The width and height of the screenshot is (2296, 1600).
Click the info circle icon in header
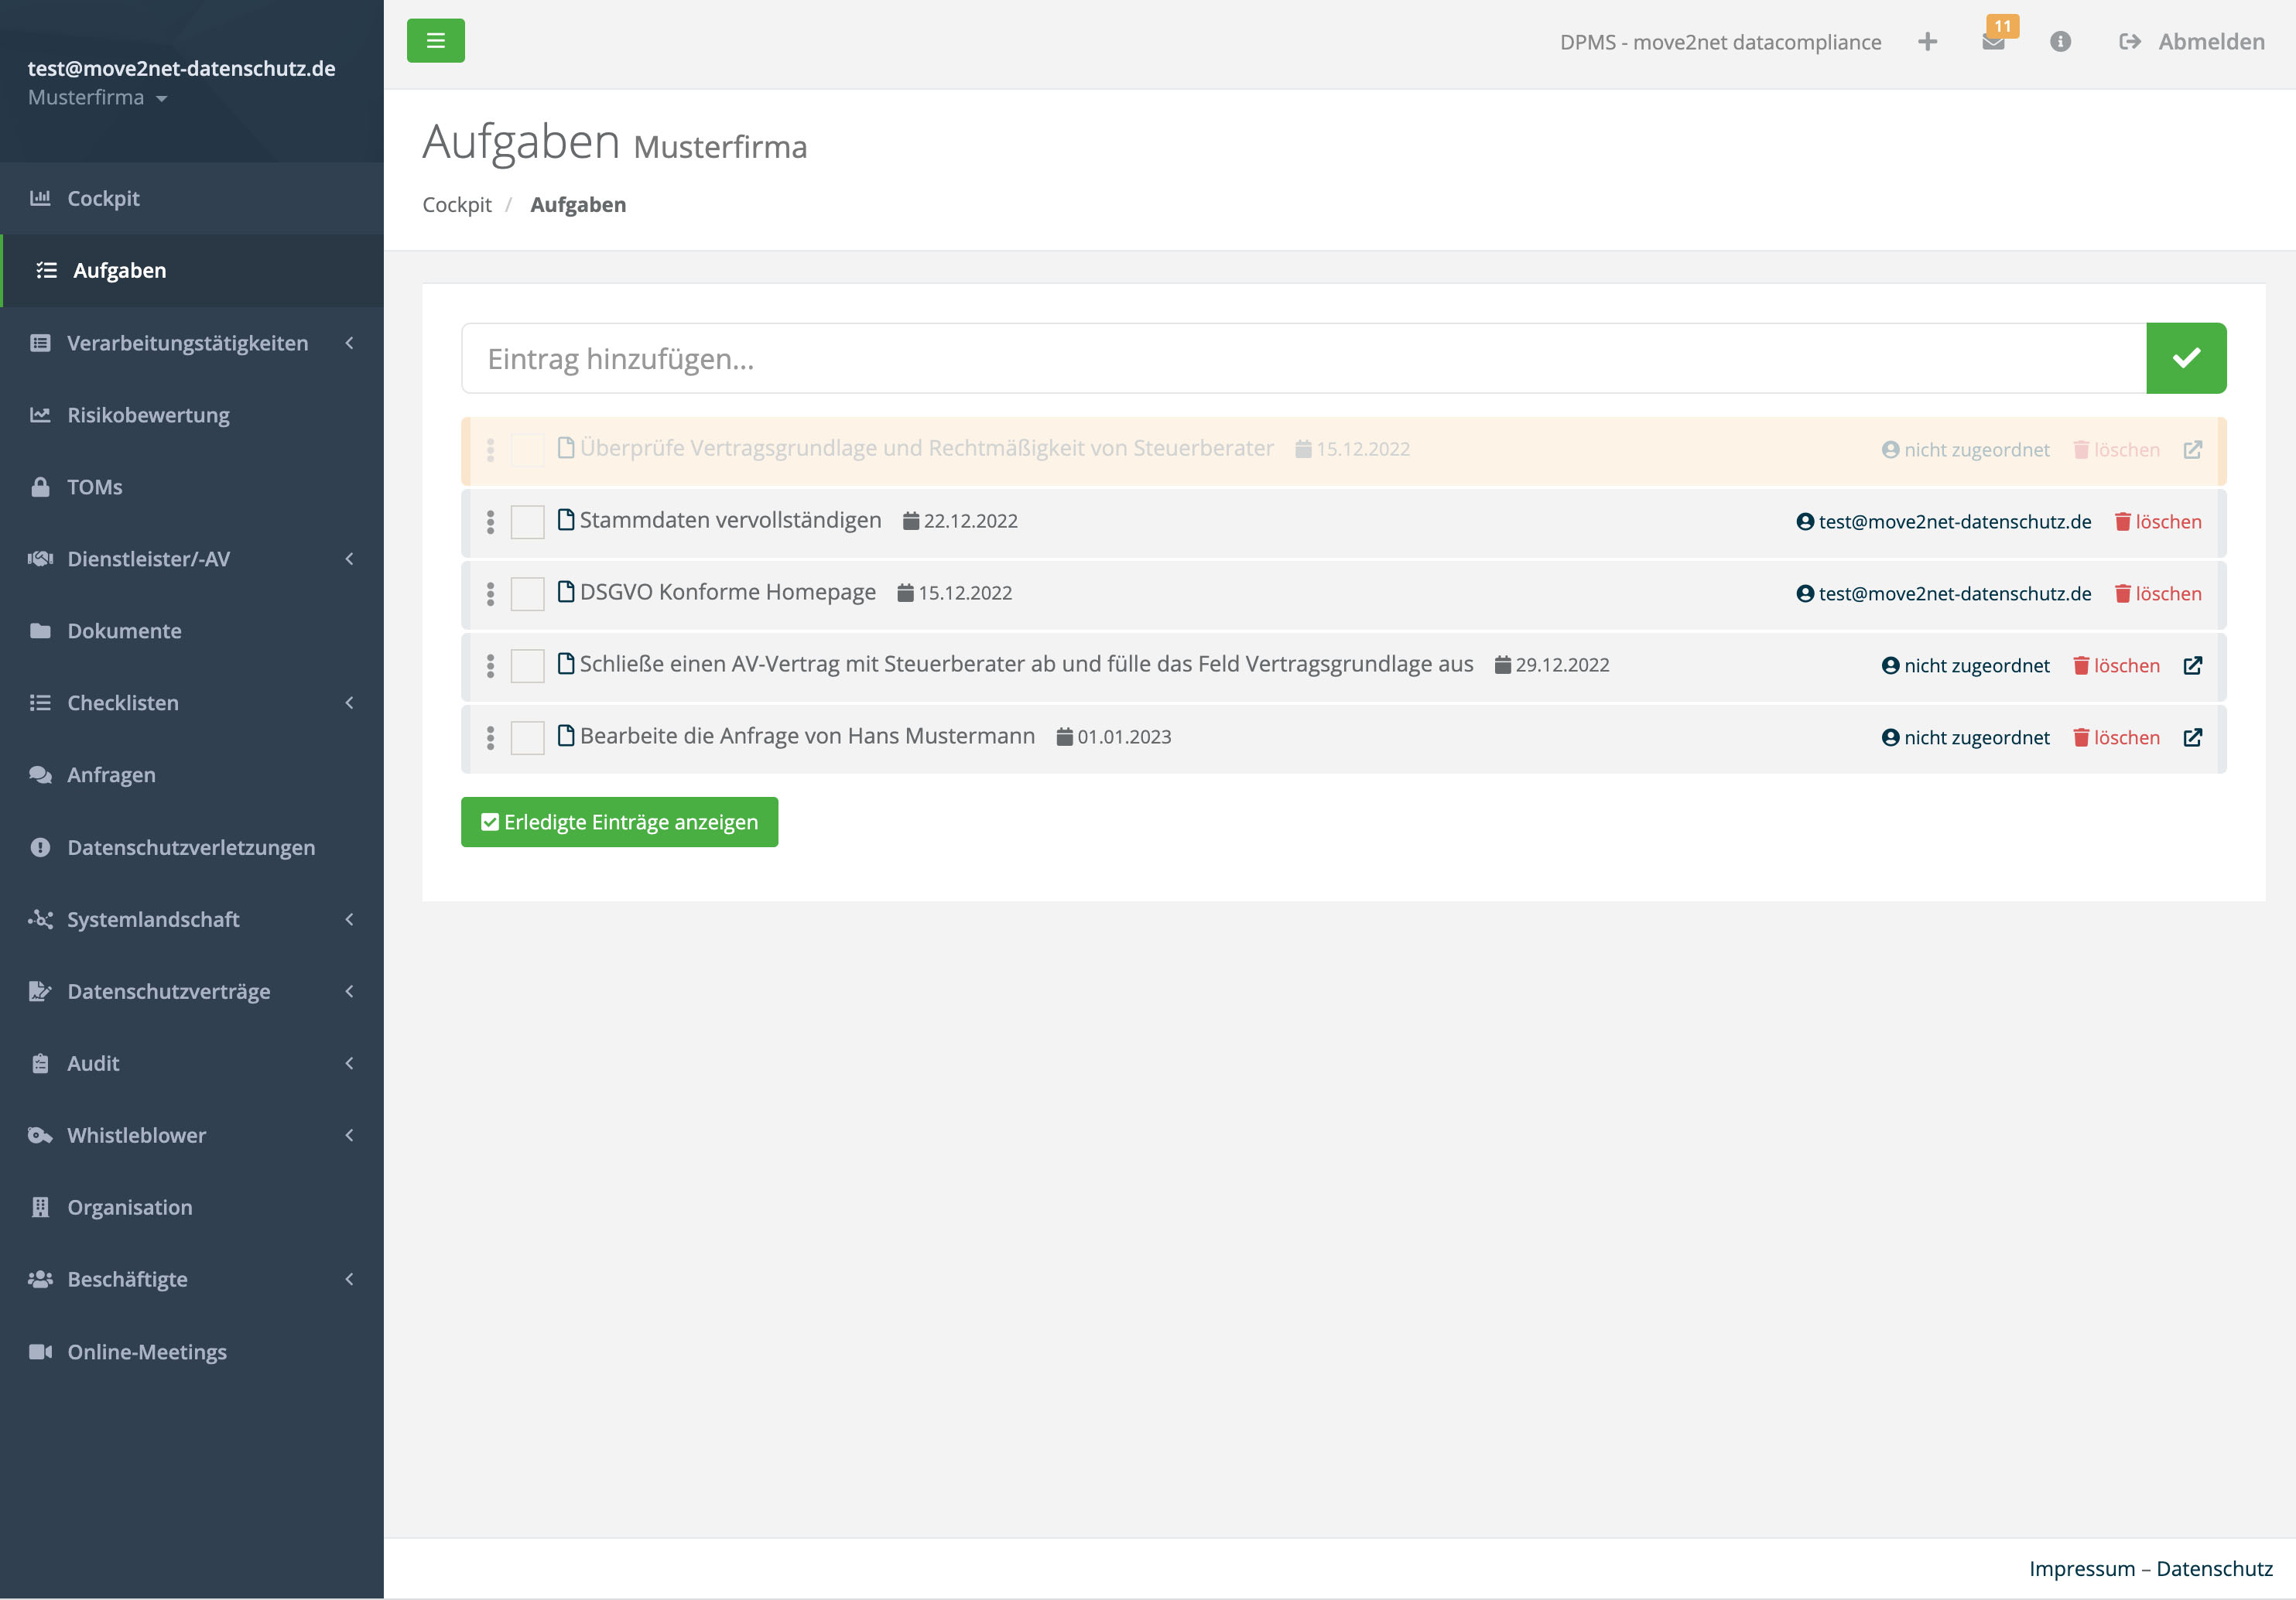(x=2060, y=41)
